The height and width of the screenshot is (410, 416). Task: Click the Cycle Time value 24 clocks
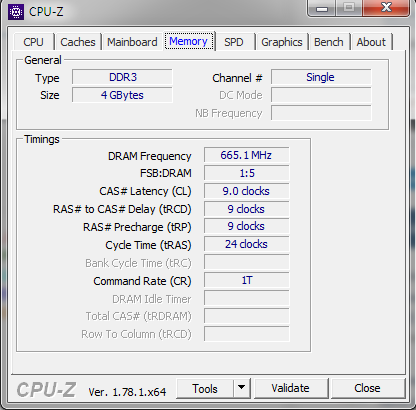[246, 244]
